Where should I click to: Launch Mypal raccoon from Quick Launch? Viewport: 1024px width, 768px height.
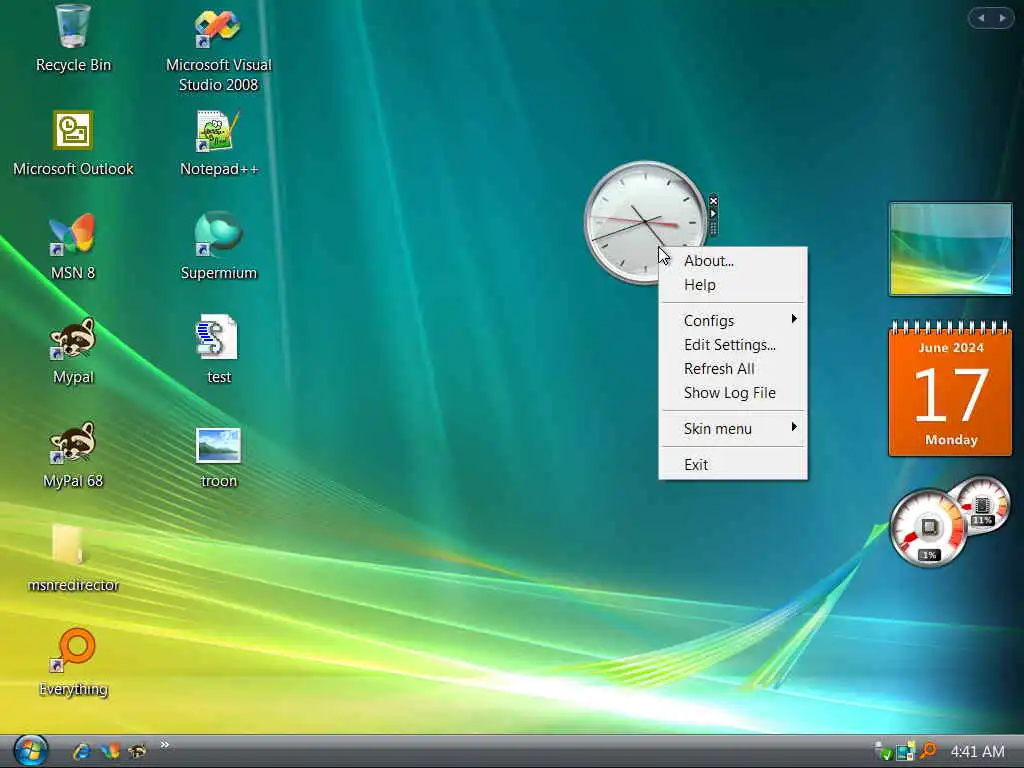click(x=137, y=751)
